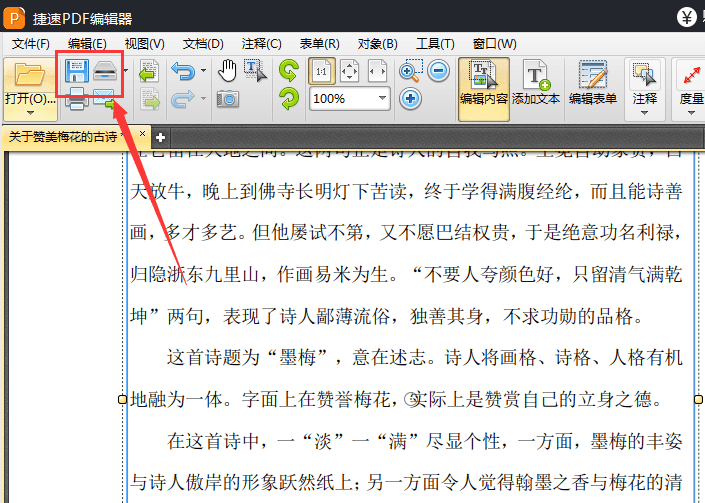Image resolution: width=705 pixels, height=503 pixels.
Task: Open the 注释(C) menu
Action: coord(261,44)
